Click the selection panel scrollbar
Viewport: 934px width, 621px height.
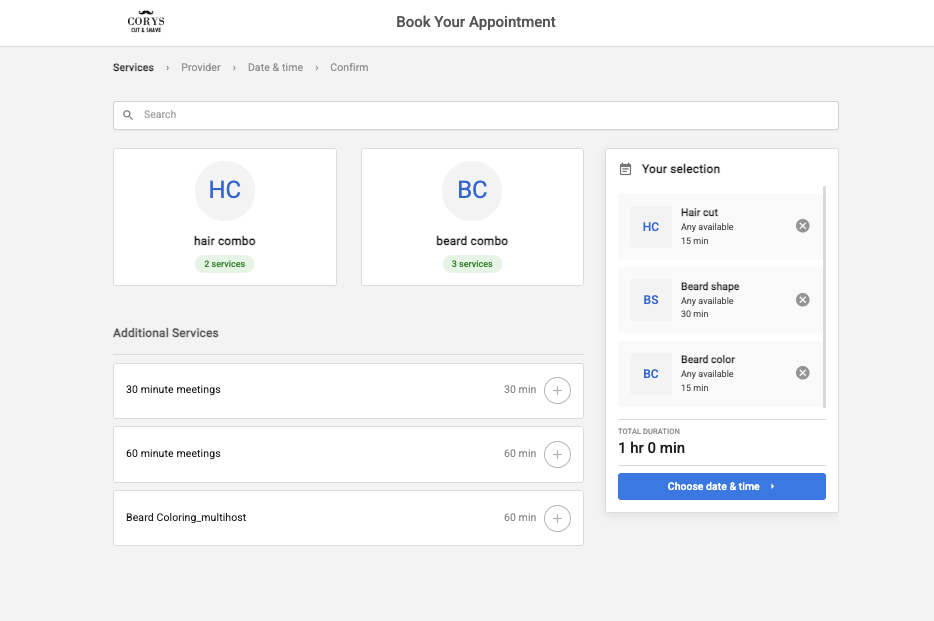coord(824,297)
